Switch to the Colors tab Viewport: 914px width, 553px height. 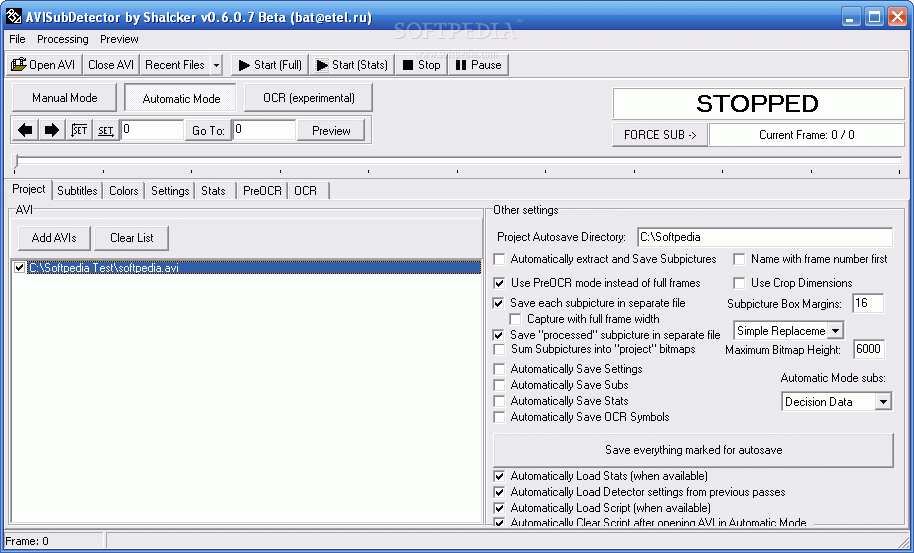(124, 191)
